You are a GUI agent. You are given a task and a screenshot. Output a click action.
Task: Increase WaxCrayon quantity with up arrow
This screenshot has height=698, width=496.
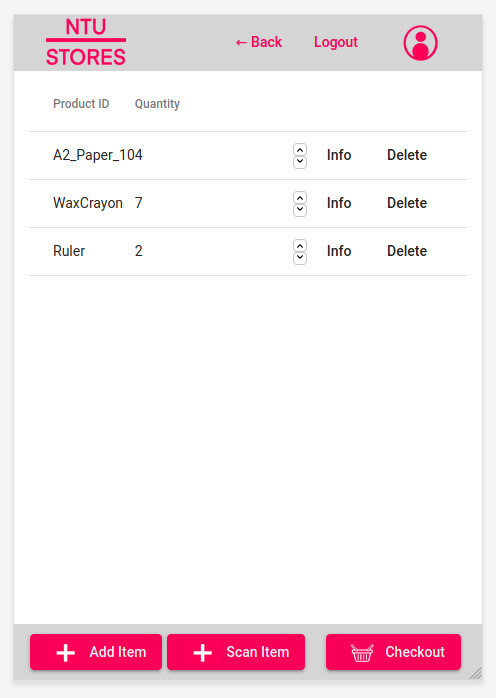pyautogui.click(x=300, y=198)
